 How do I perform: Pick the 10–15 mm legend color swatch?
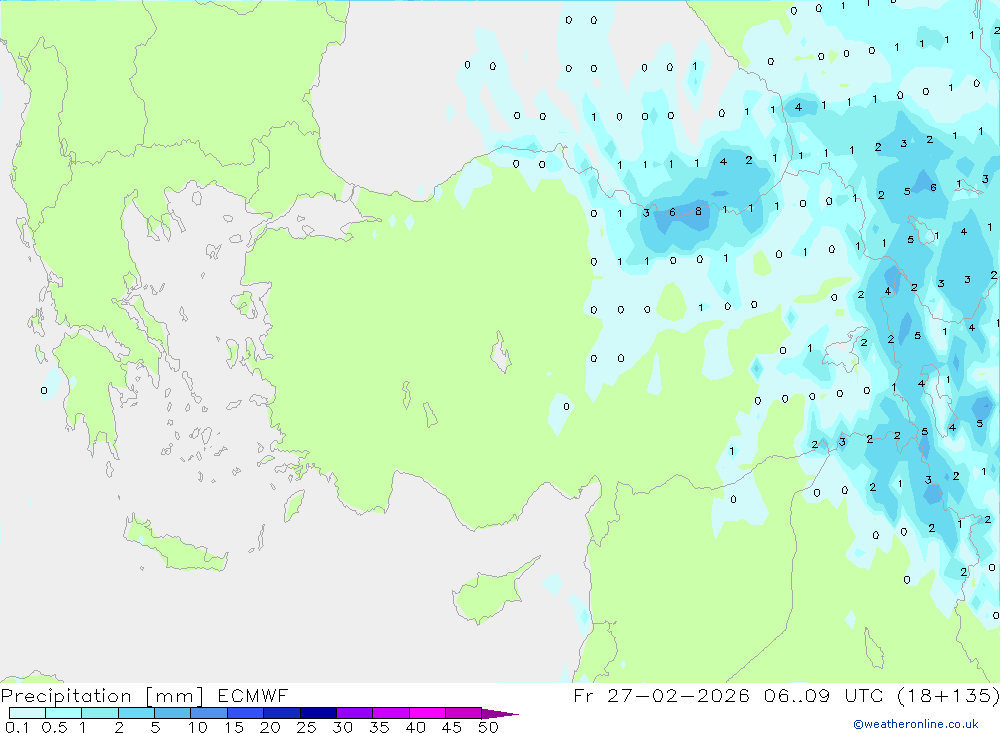(209, 713)
